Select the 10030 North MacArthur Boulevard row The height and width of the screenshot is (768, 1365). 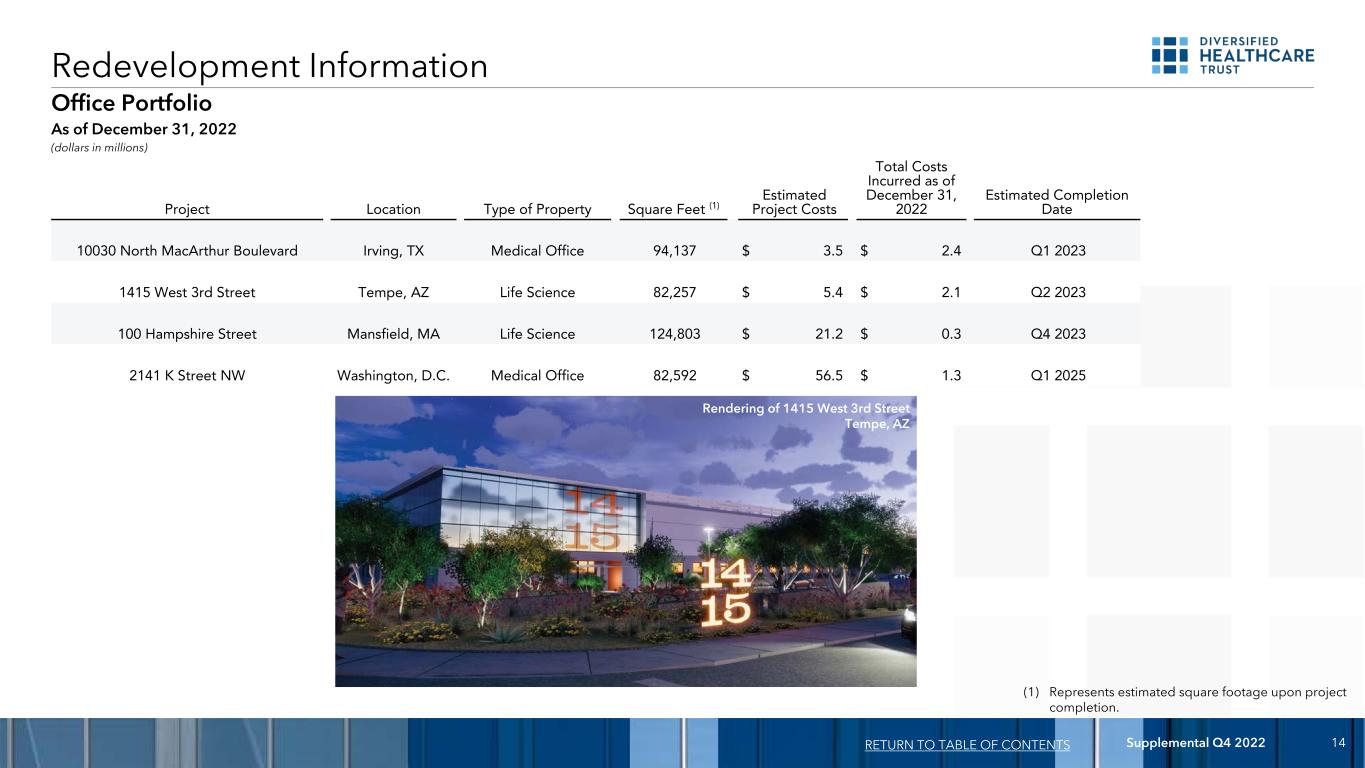tap(187, 251)
